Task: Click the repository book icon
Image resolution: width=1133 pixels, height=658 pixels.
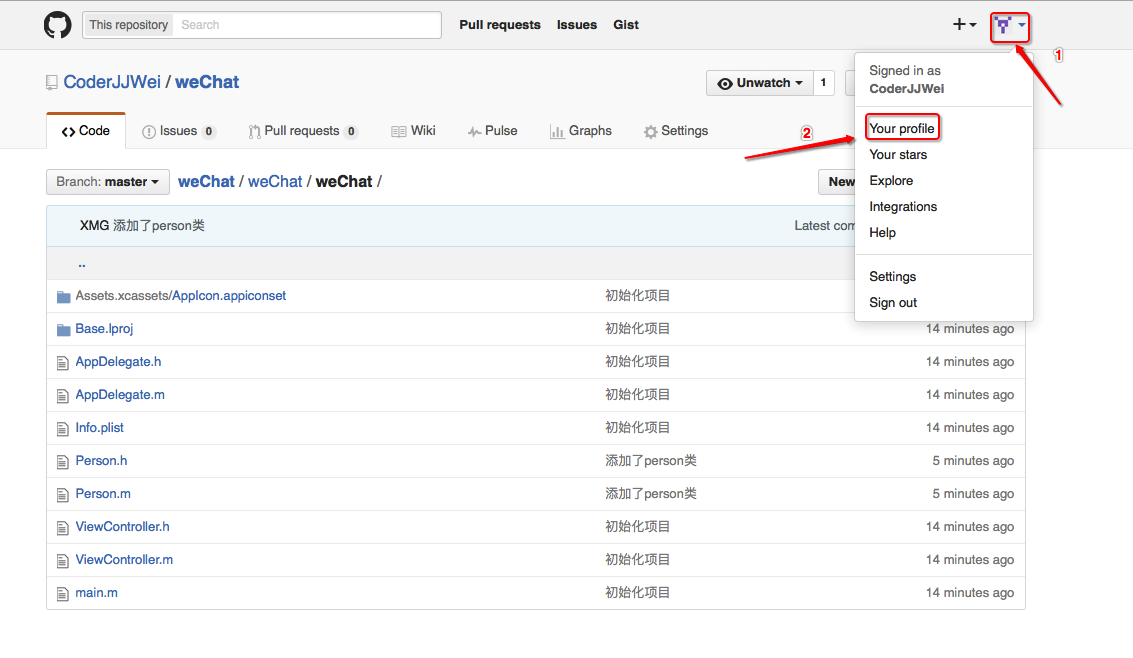Action: coord(51,82)
